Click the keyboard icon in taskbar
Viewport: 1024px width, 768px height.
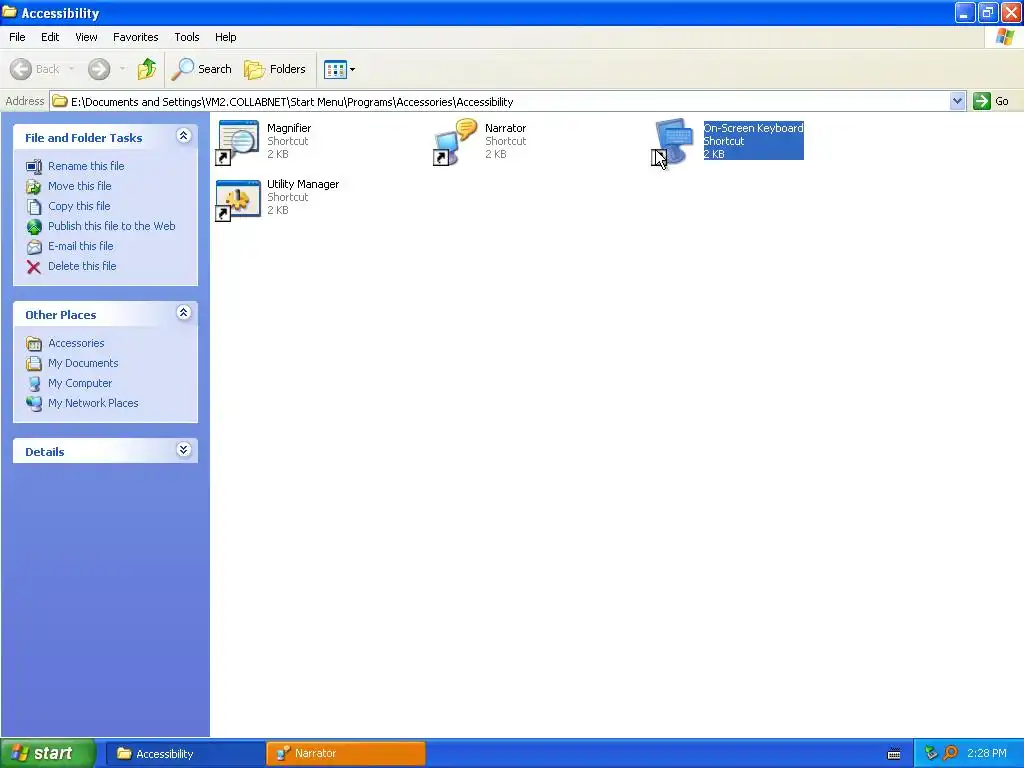click(x=894, y=754)
